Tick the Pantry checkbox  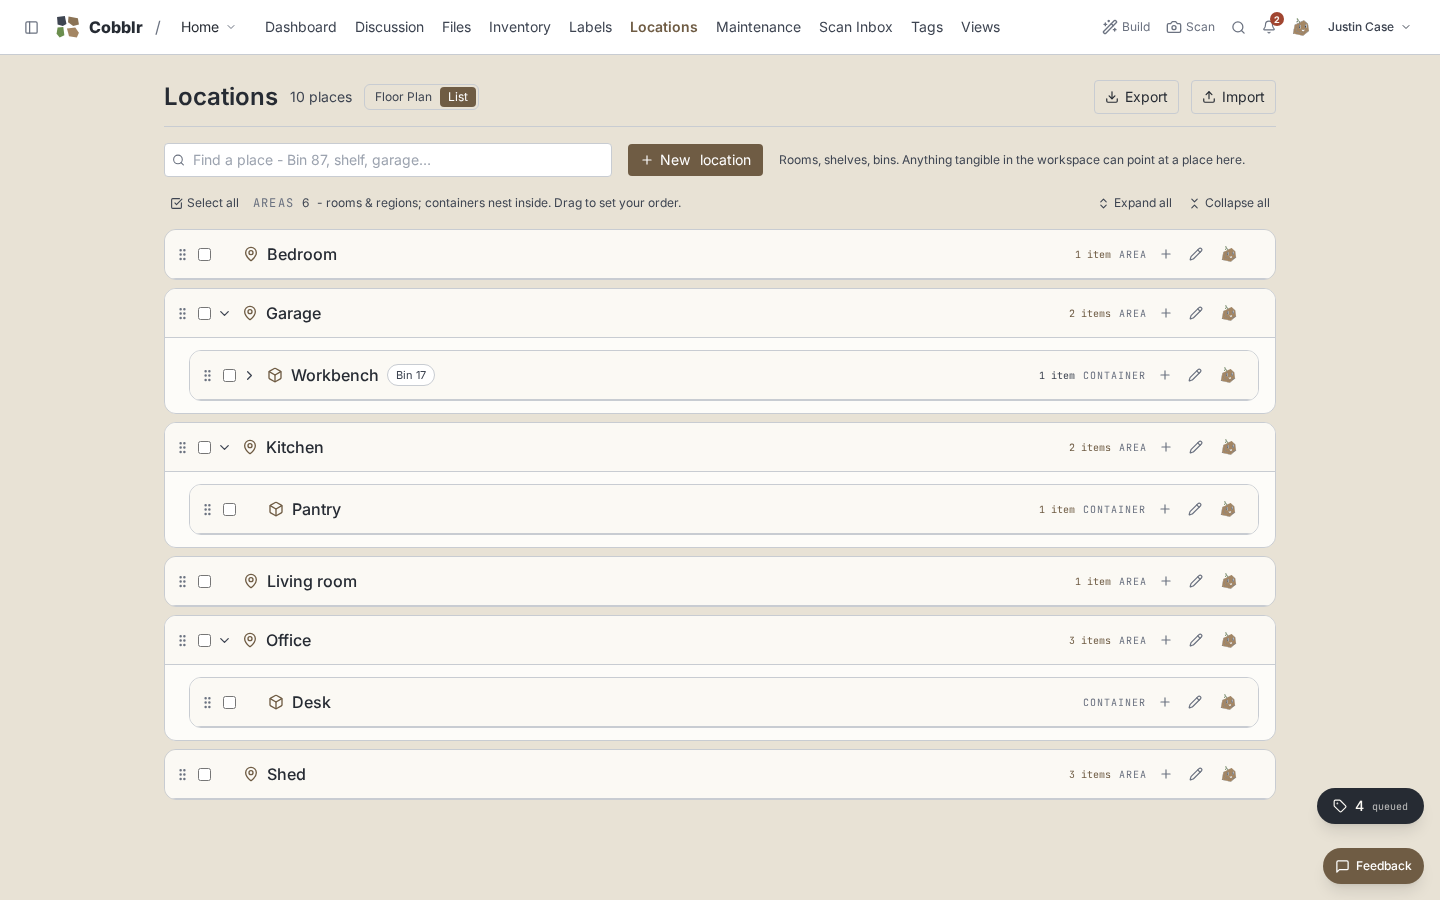coord(229,509)
